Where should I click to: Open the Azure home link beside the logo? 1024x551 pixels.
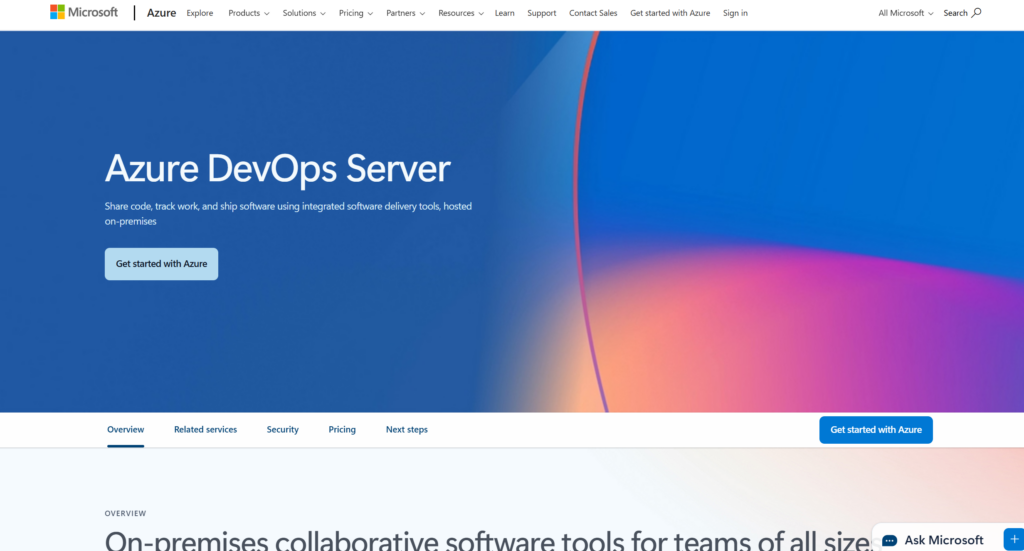(161, 13)
